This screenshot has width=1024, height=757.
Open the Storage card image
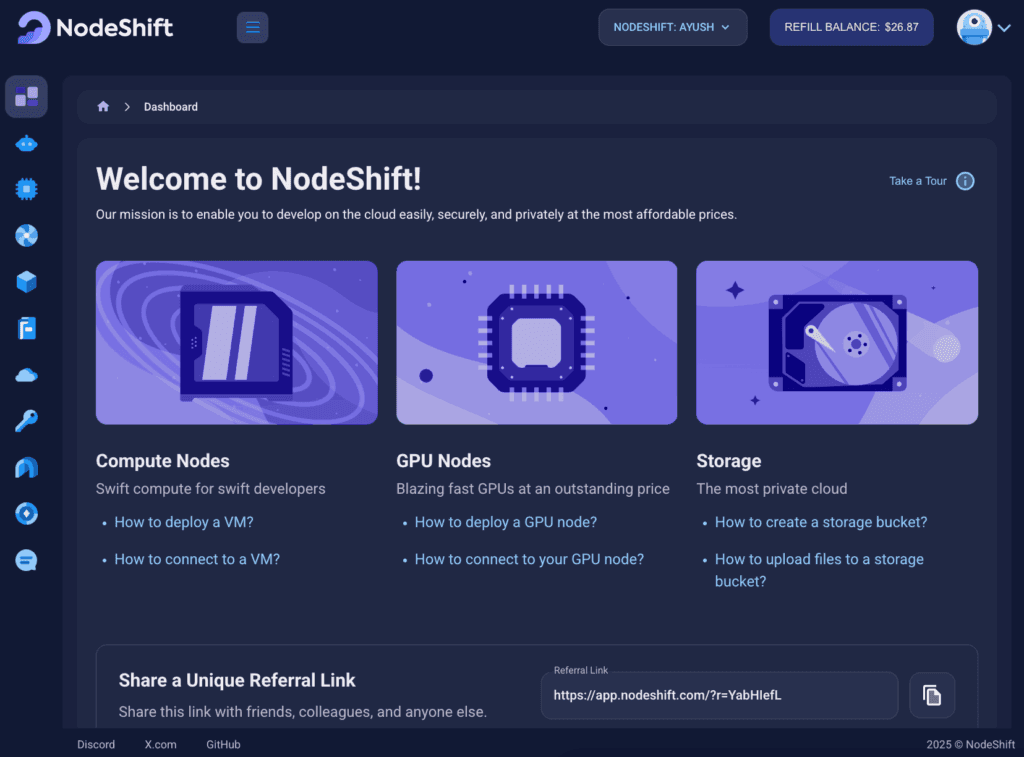[837, 342]
